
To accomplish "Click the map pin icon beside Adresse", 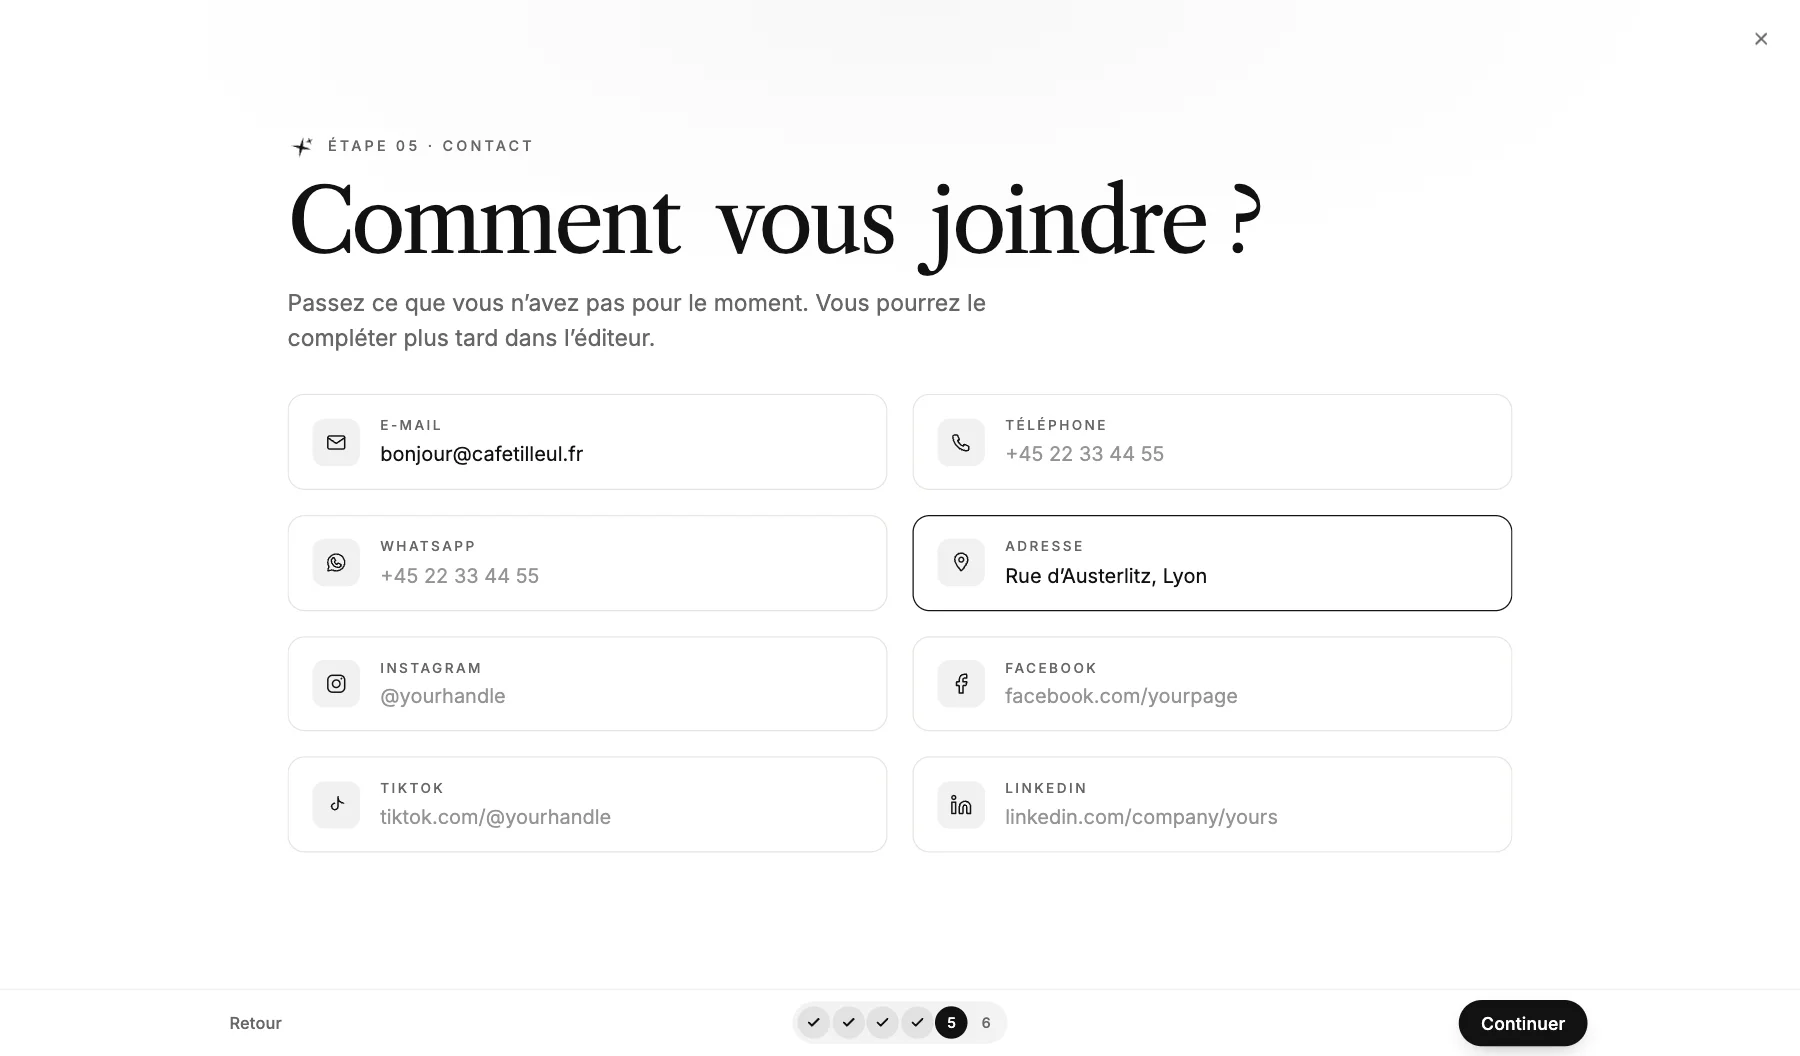I will click(x=961, y=563).
